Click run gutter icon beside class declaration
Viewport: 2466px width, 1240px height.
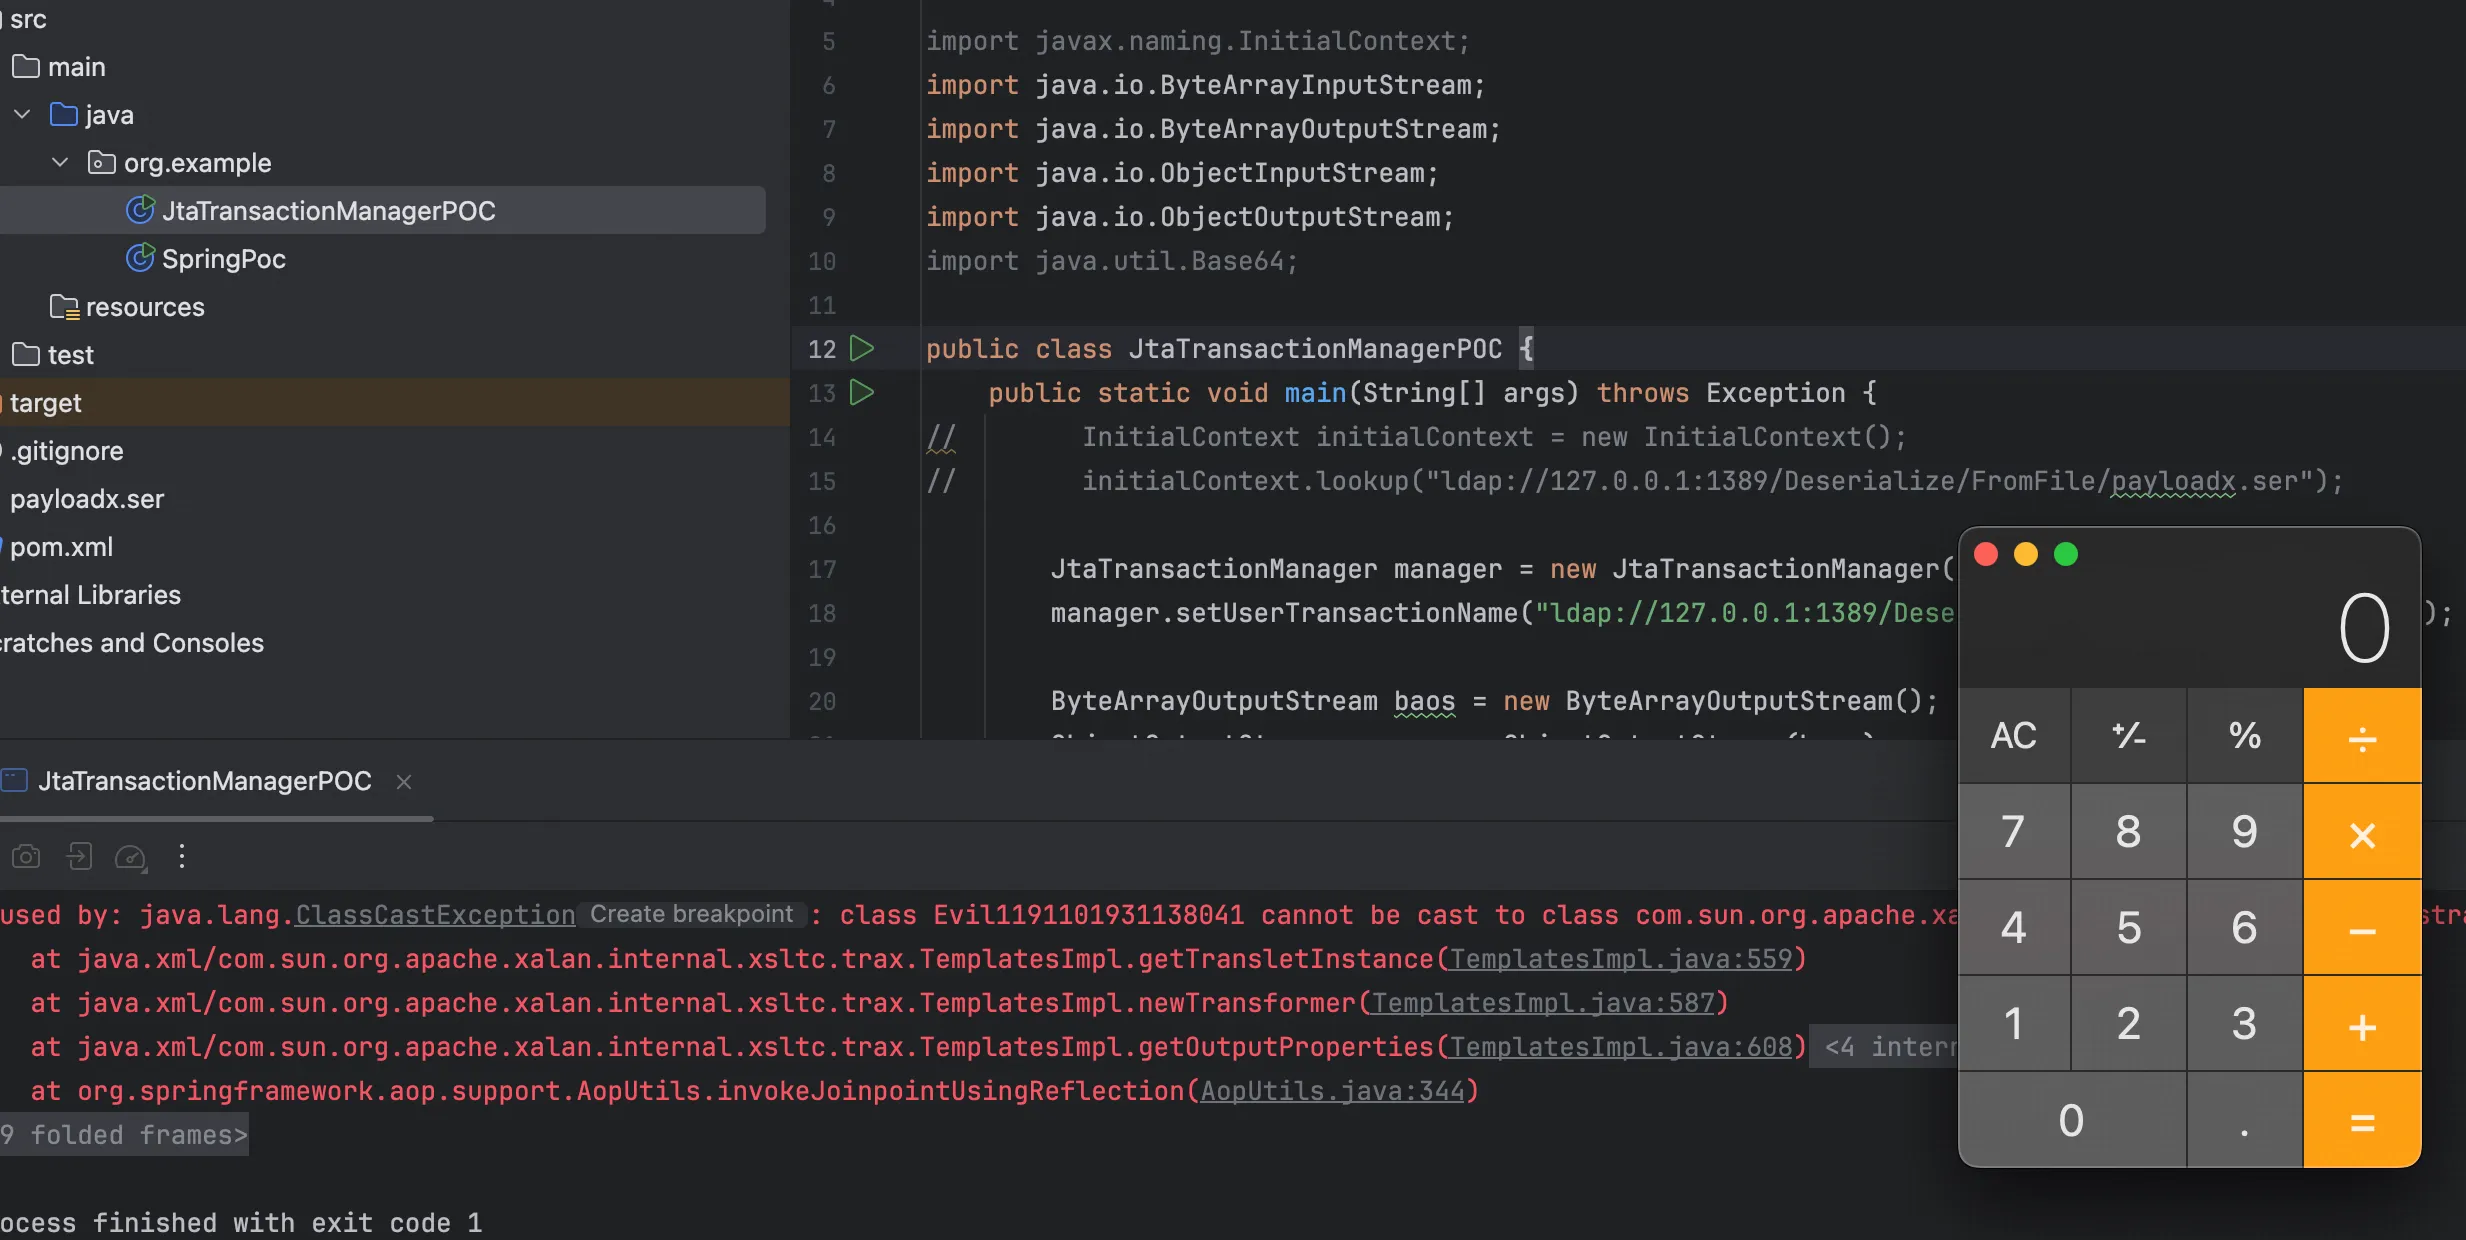(861, 349)
